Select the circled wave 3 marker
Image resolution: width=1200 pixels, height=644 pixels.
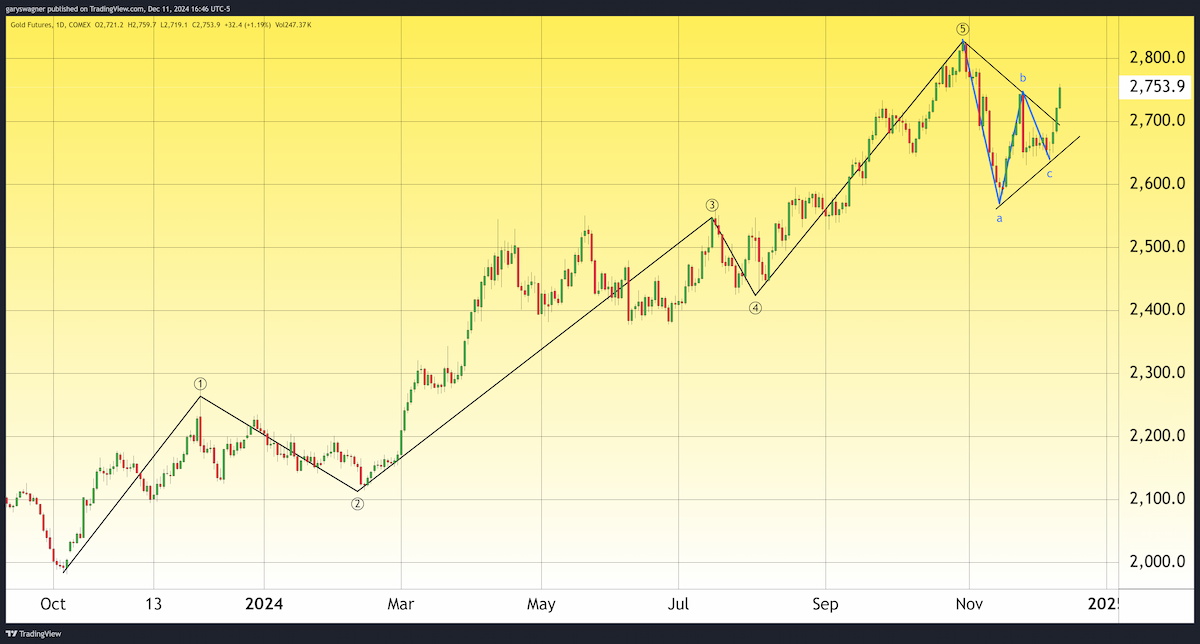(x=712, y=205)
